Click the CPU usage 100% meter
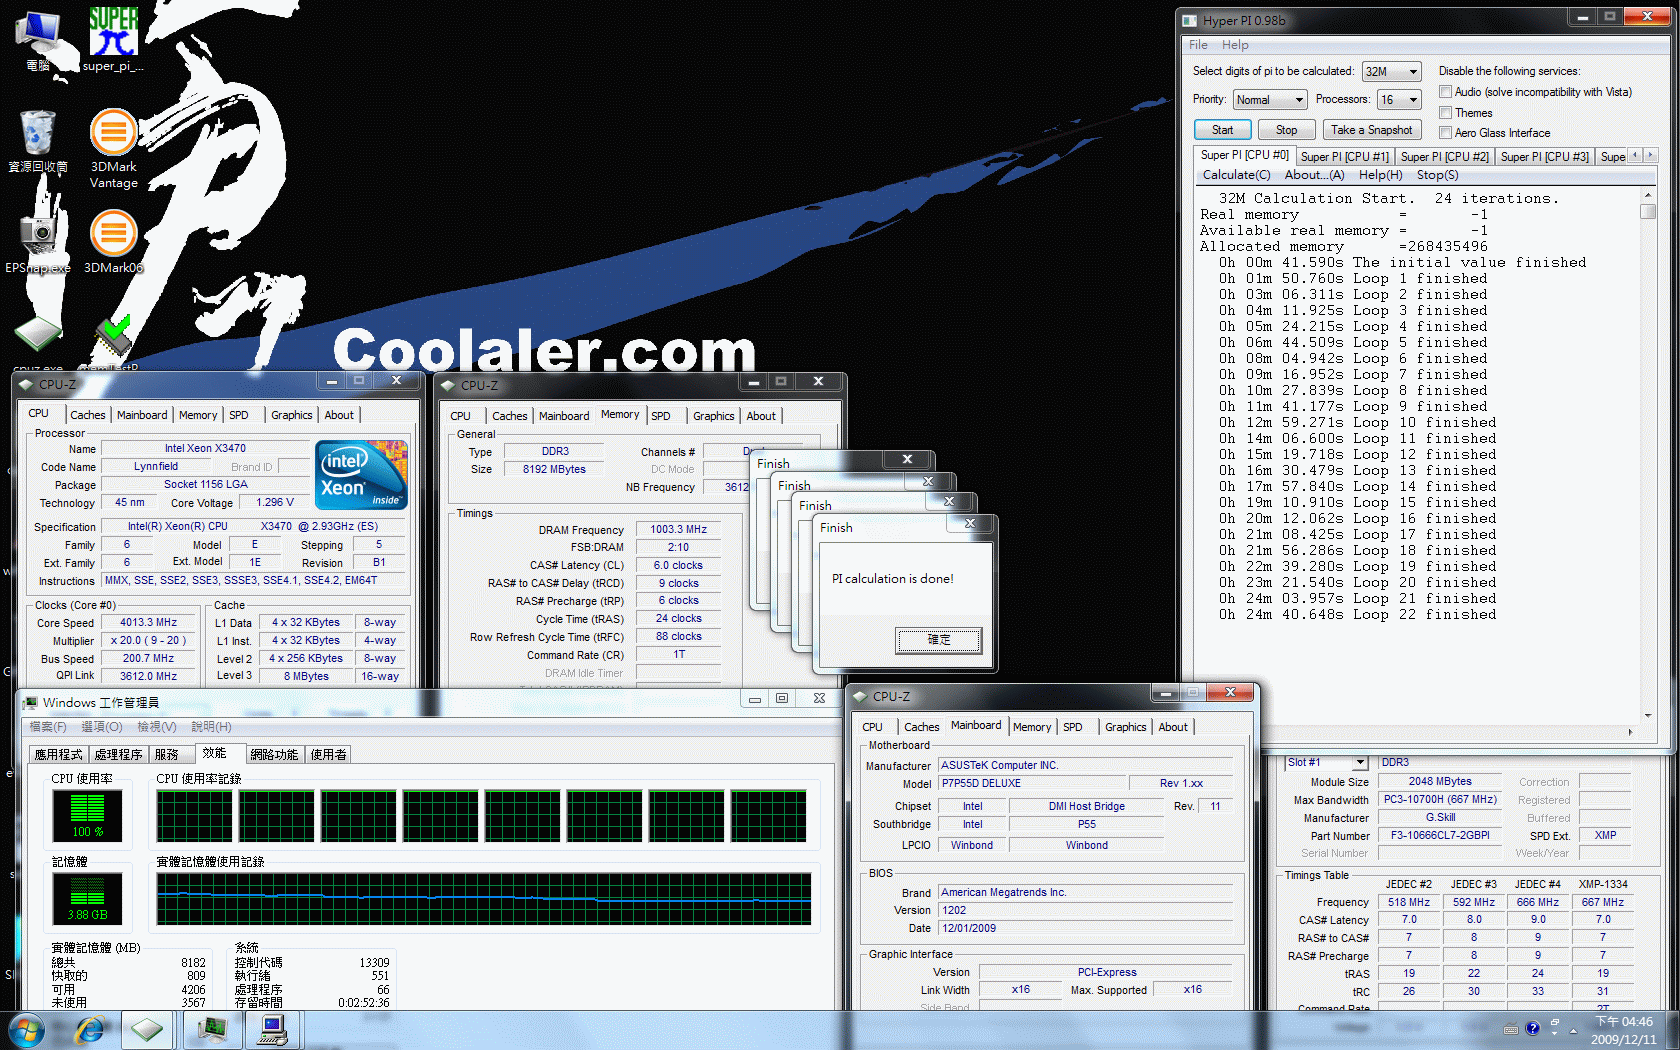 (x=87, y=815)
